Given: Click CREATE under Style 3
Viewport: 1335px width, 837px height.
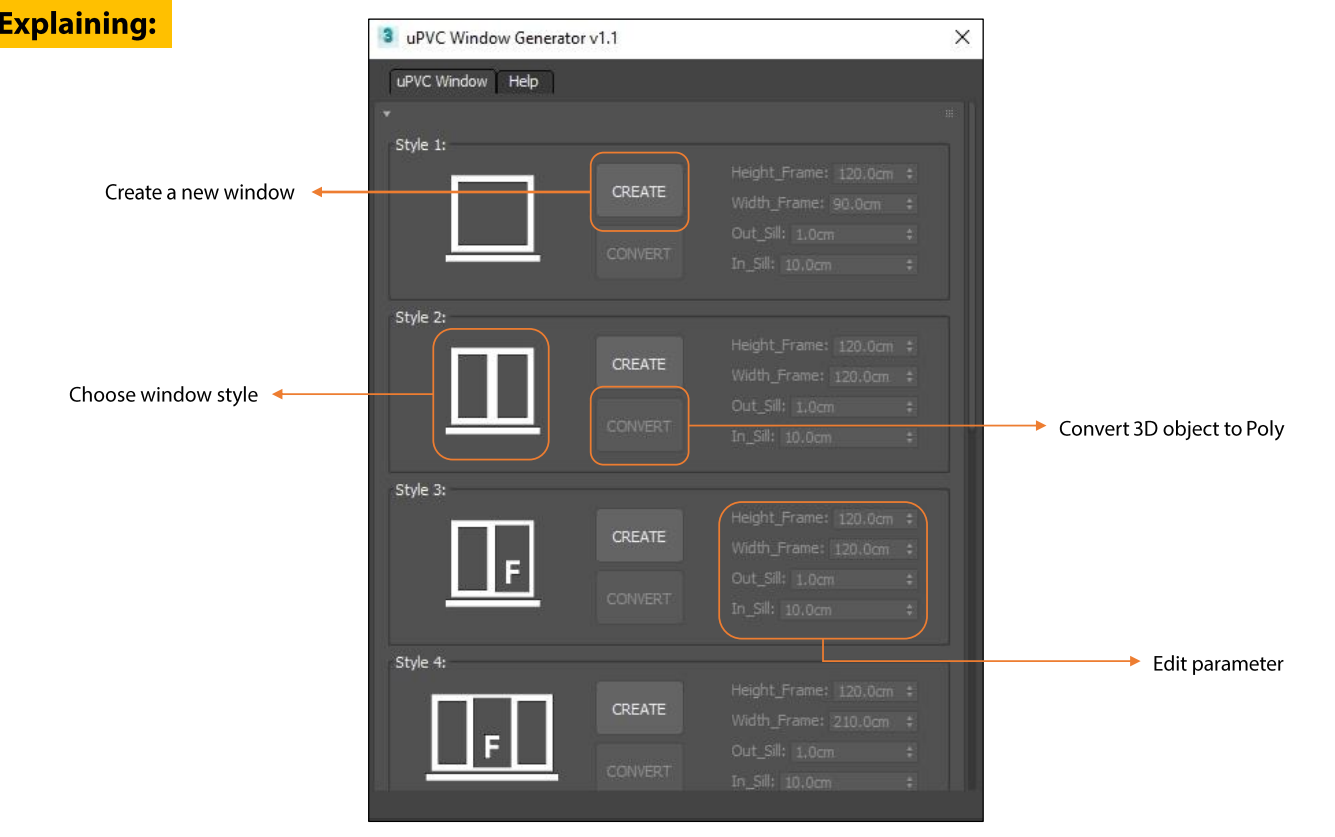Looking at the screenshot, I should coord(639,537).
